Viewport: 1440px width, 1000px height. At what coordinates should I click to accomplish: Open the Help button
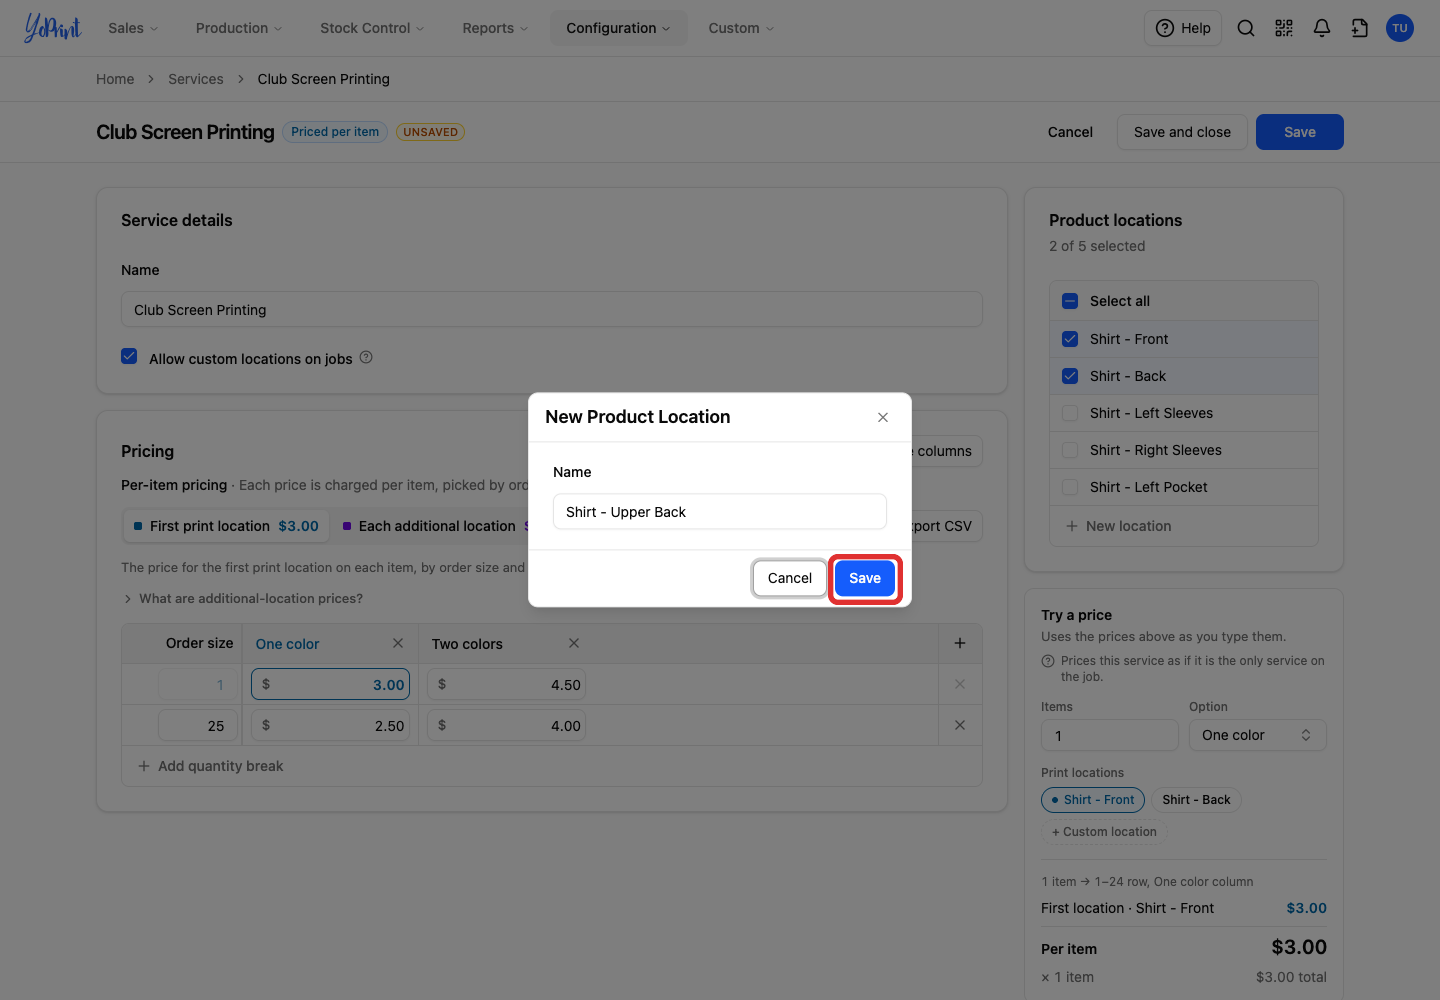pyautogui.click(x=1183, y=28)
